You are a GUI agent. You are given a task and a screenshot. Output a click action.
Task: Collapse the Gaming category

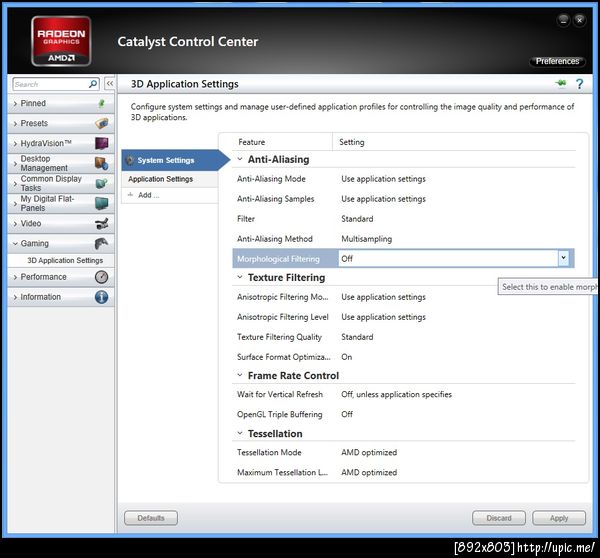click(15, 243)
